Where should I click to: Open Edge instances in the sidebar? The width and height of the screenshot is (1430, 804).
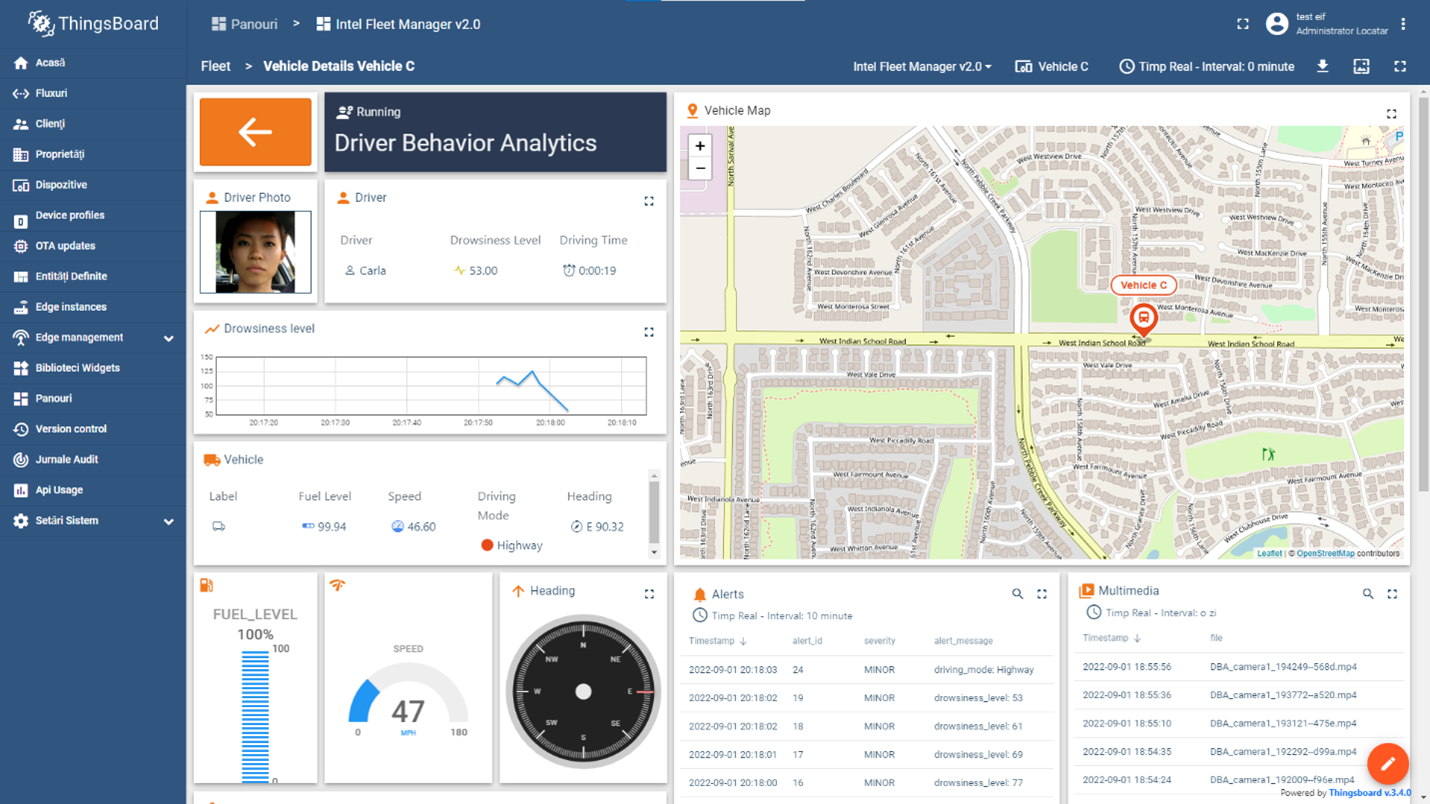click(93, 307)
